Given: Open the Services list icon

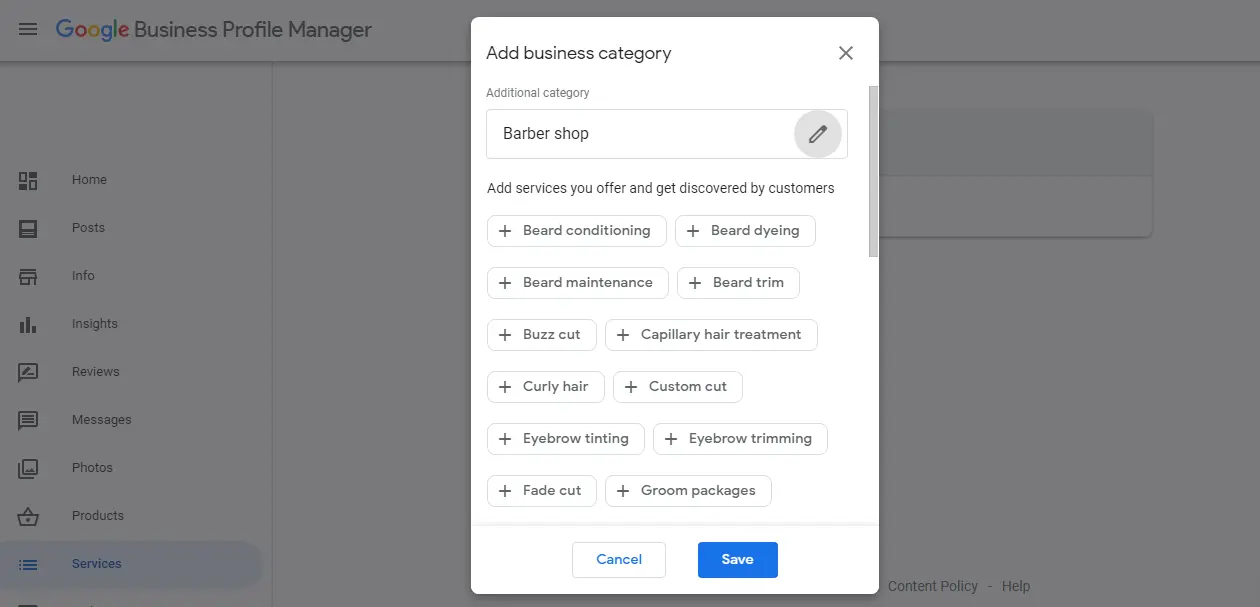Looking at the screenshot, I should 28,563.
